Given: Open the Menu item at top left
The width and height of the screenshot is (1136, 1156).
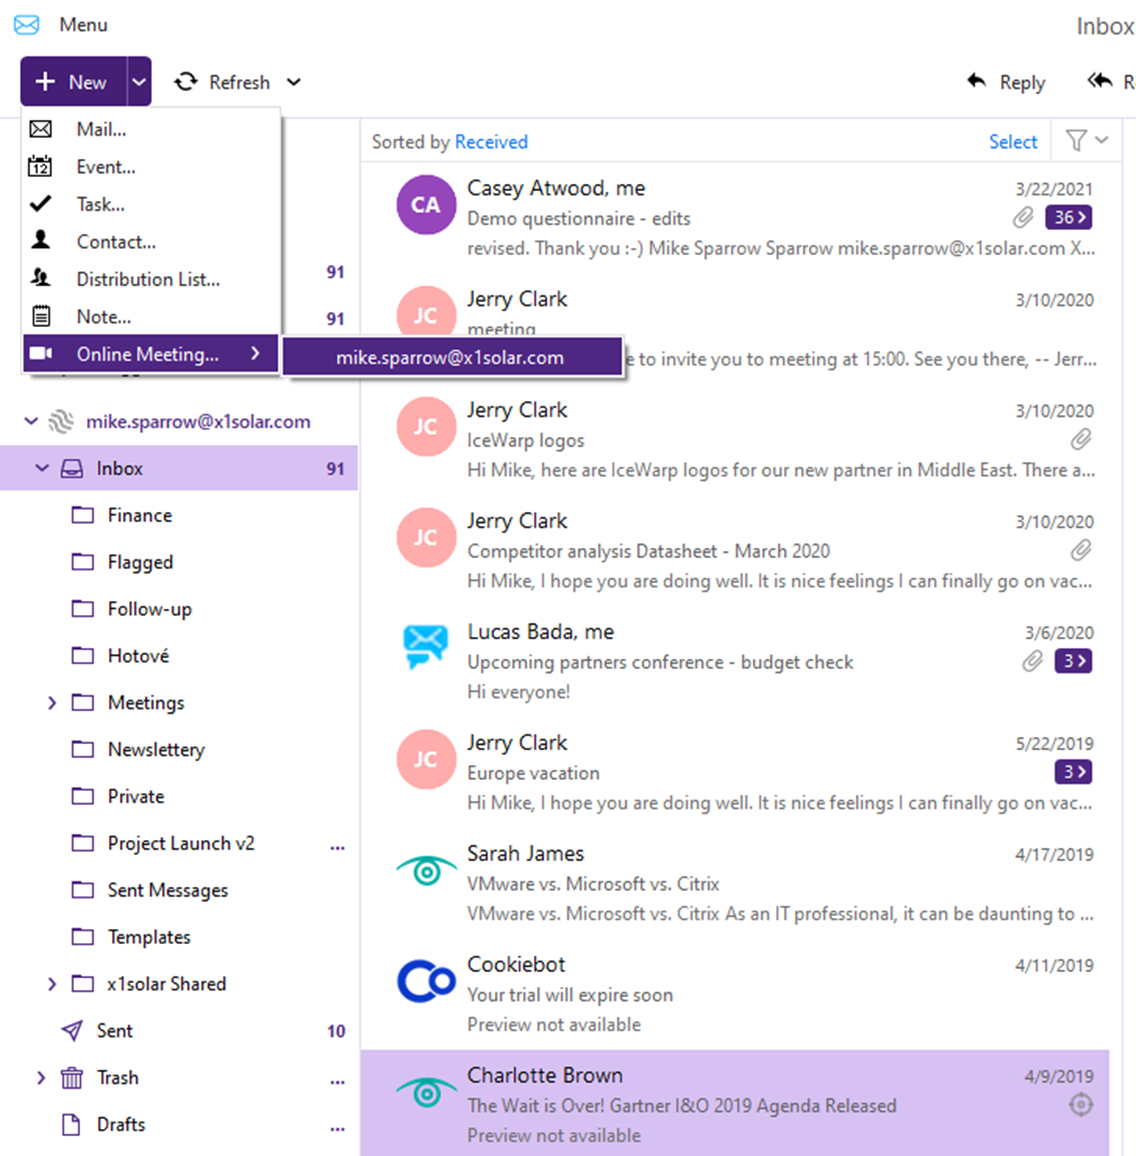Looking at the screenshot, I should [83, 25].
